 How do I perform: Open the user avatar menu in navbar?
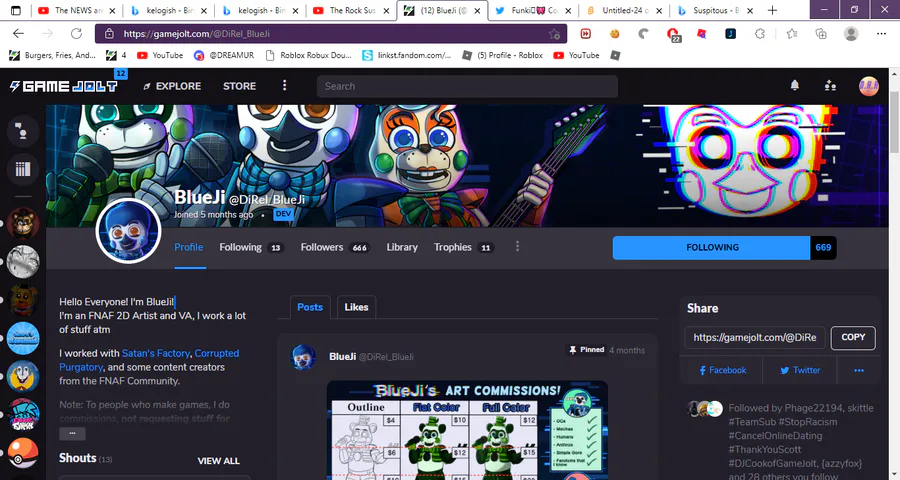(868, 86)
